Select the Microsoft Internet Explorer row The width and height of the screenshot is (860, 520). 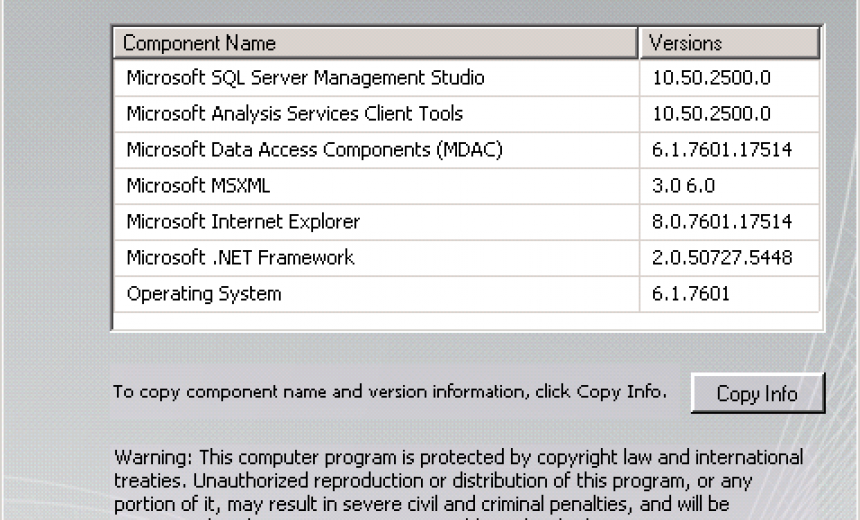[x=467, y=222]
